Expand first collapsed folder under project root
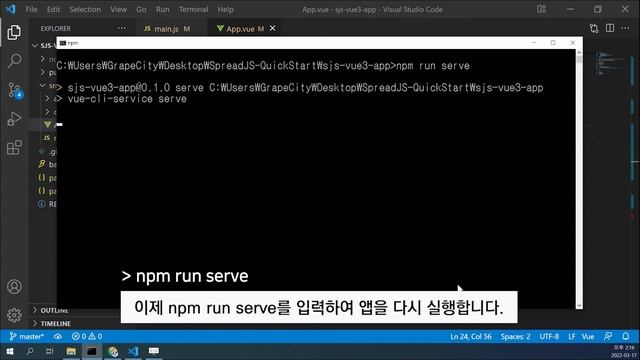 point(42,59)
